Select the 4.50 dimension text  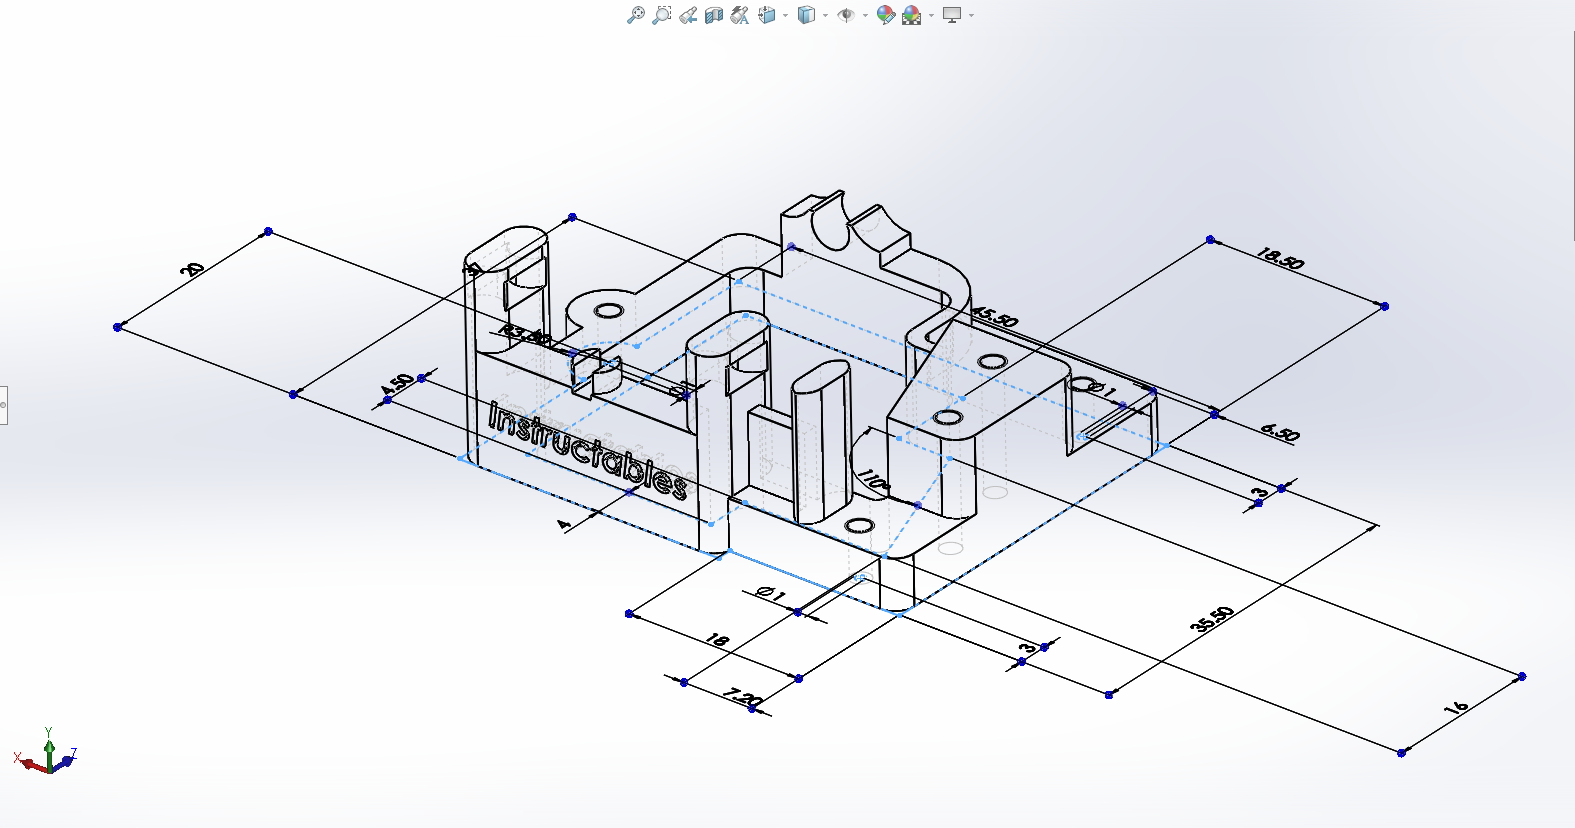click(398, 385)
